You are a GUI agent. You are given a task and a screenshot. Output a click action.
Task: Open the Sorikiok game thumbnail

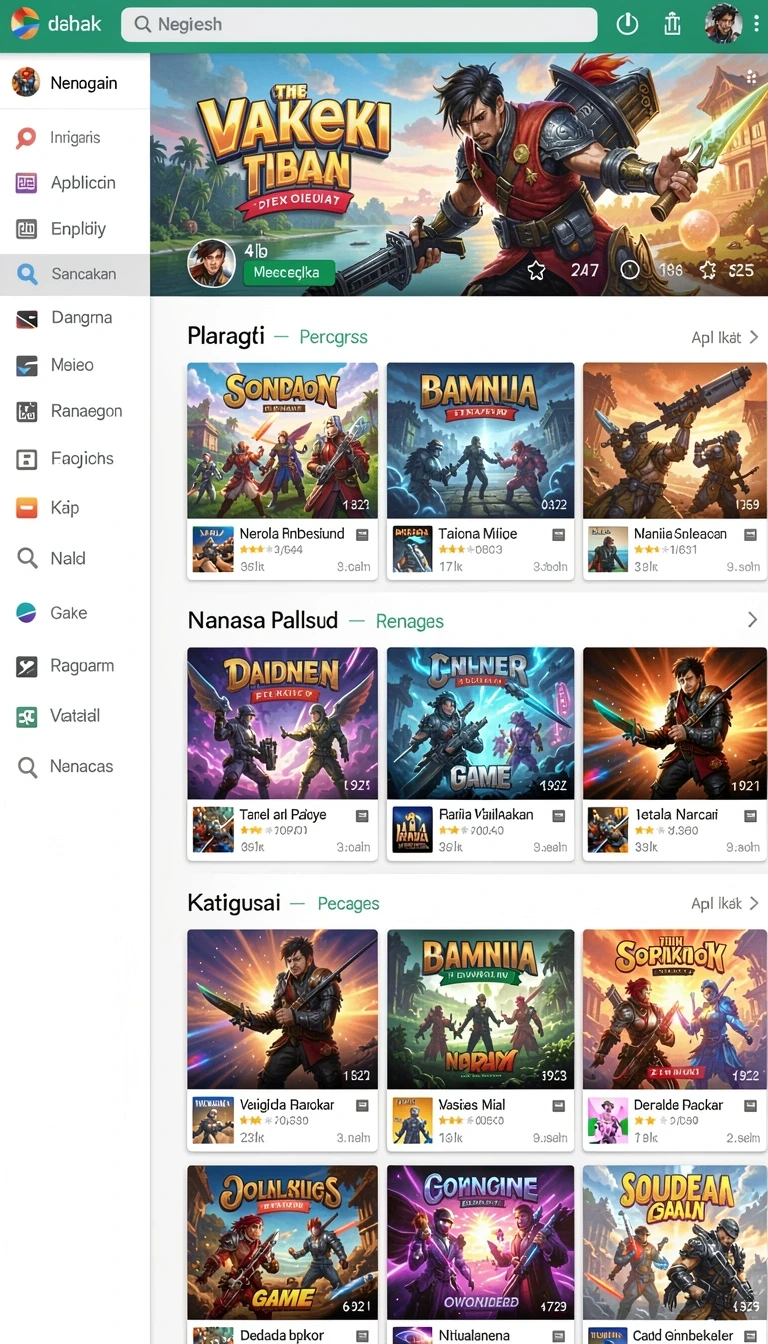(675, 1009)
